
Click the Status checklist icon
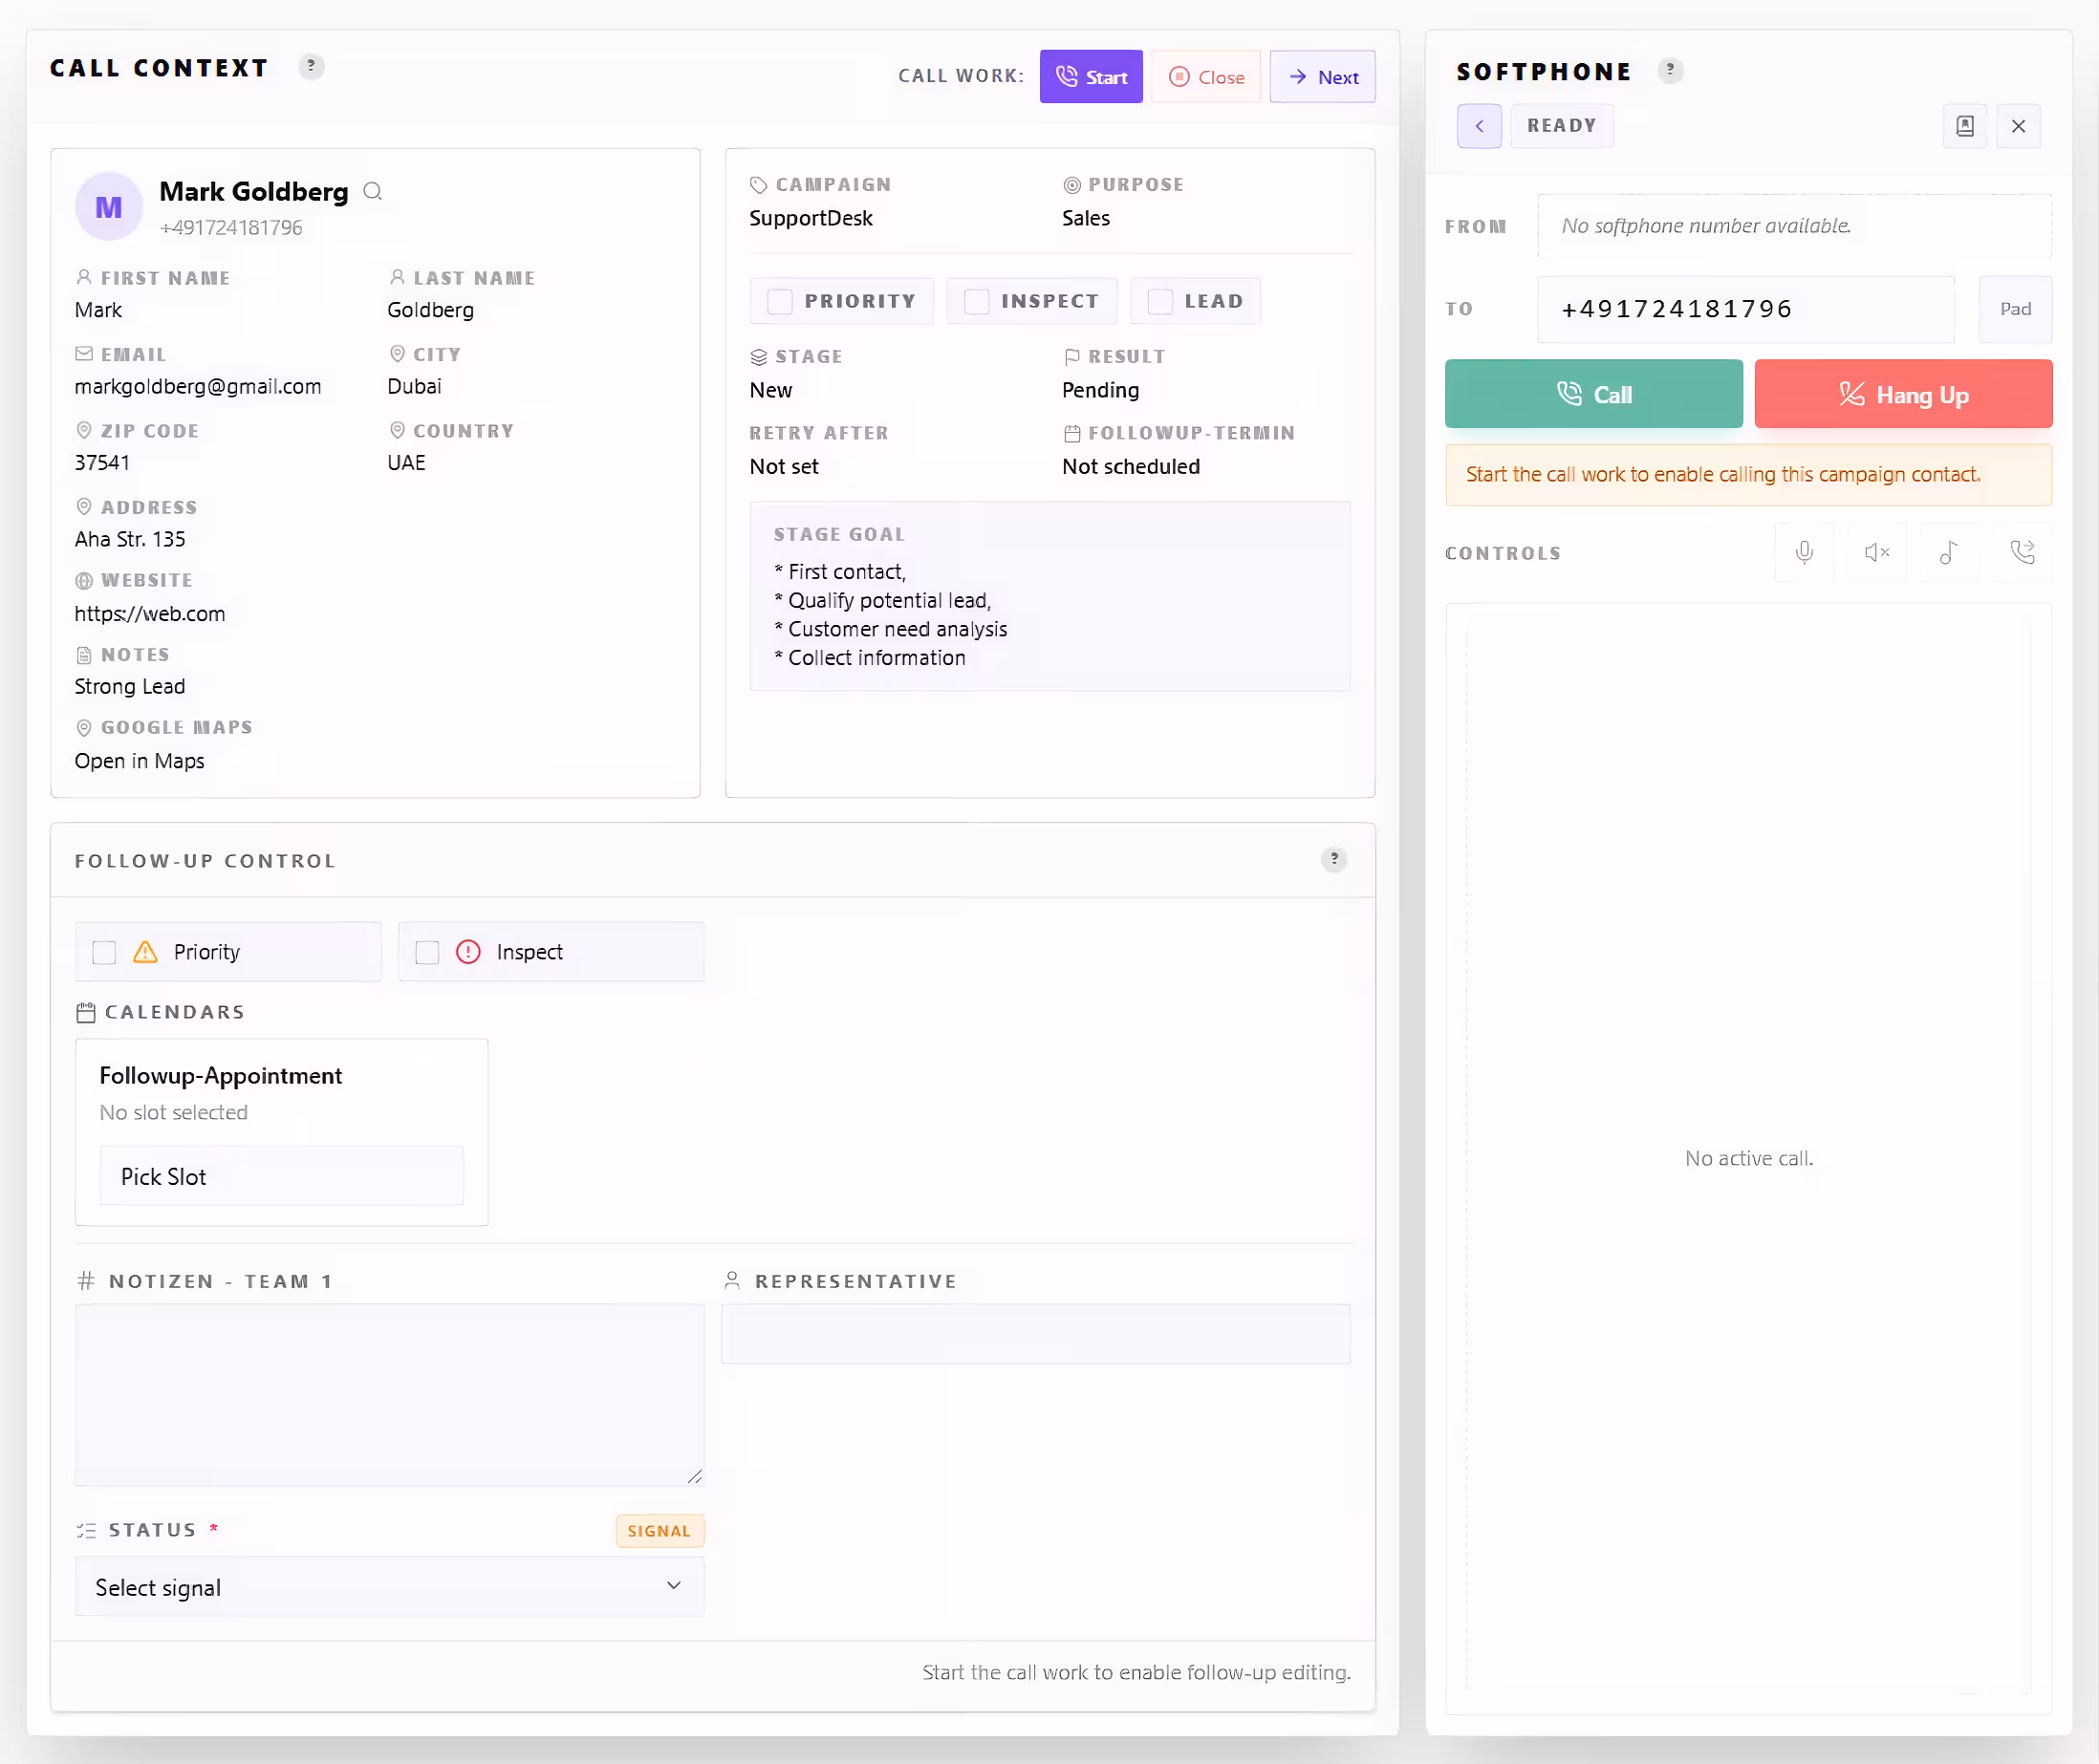pos(86,1530)
